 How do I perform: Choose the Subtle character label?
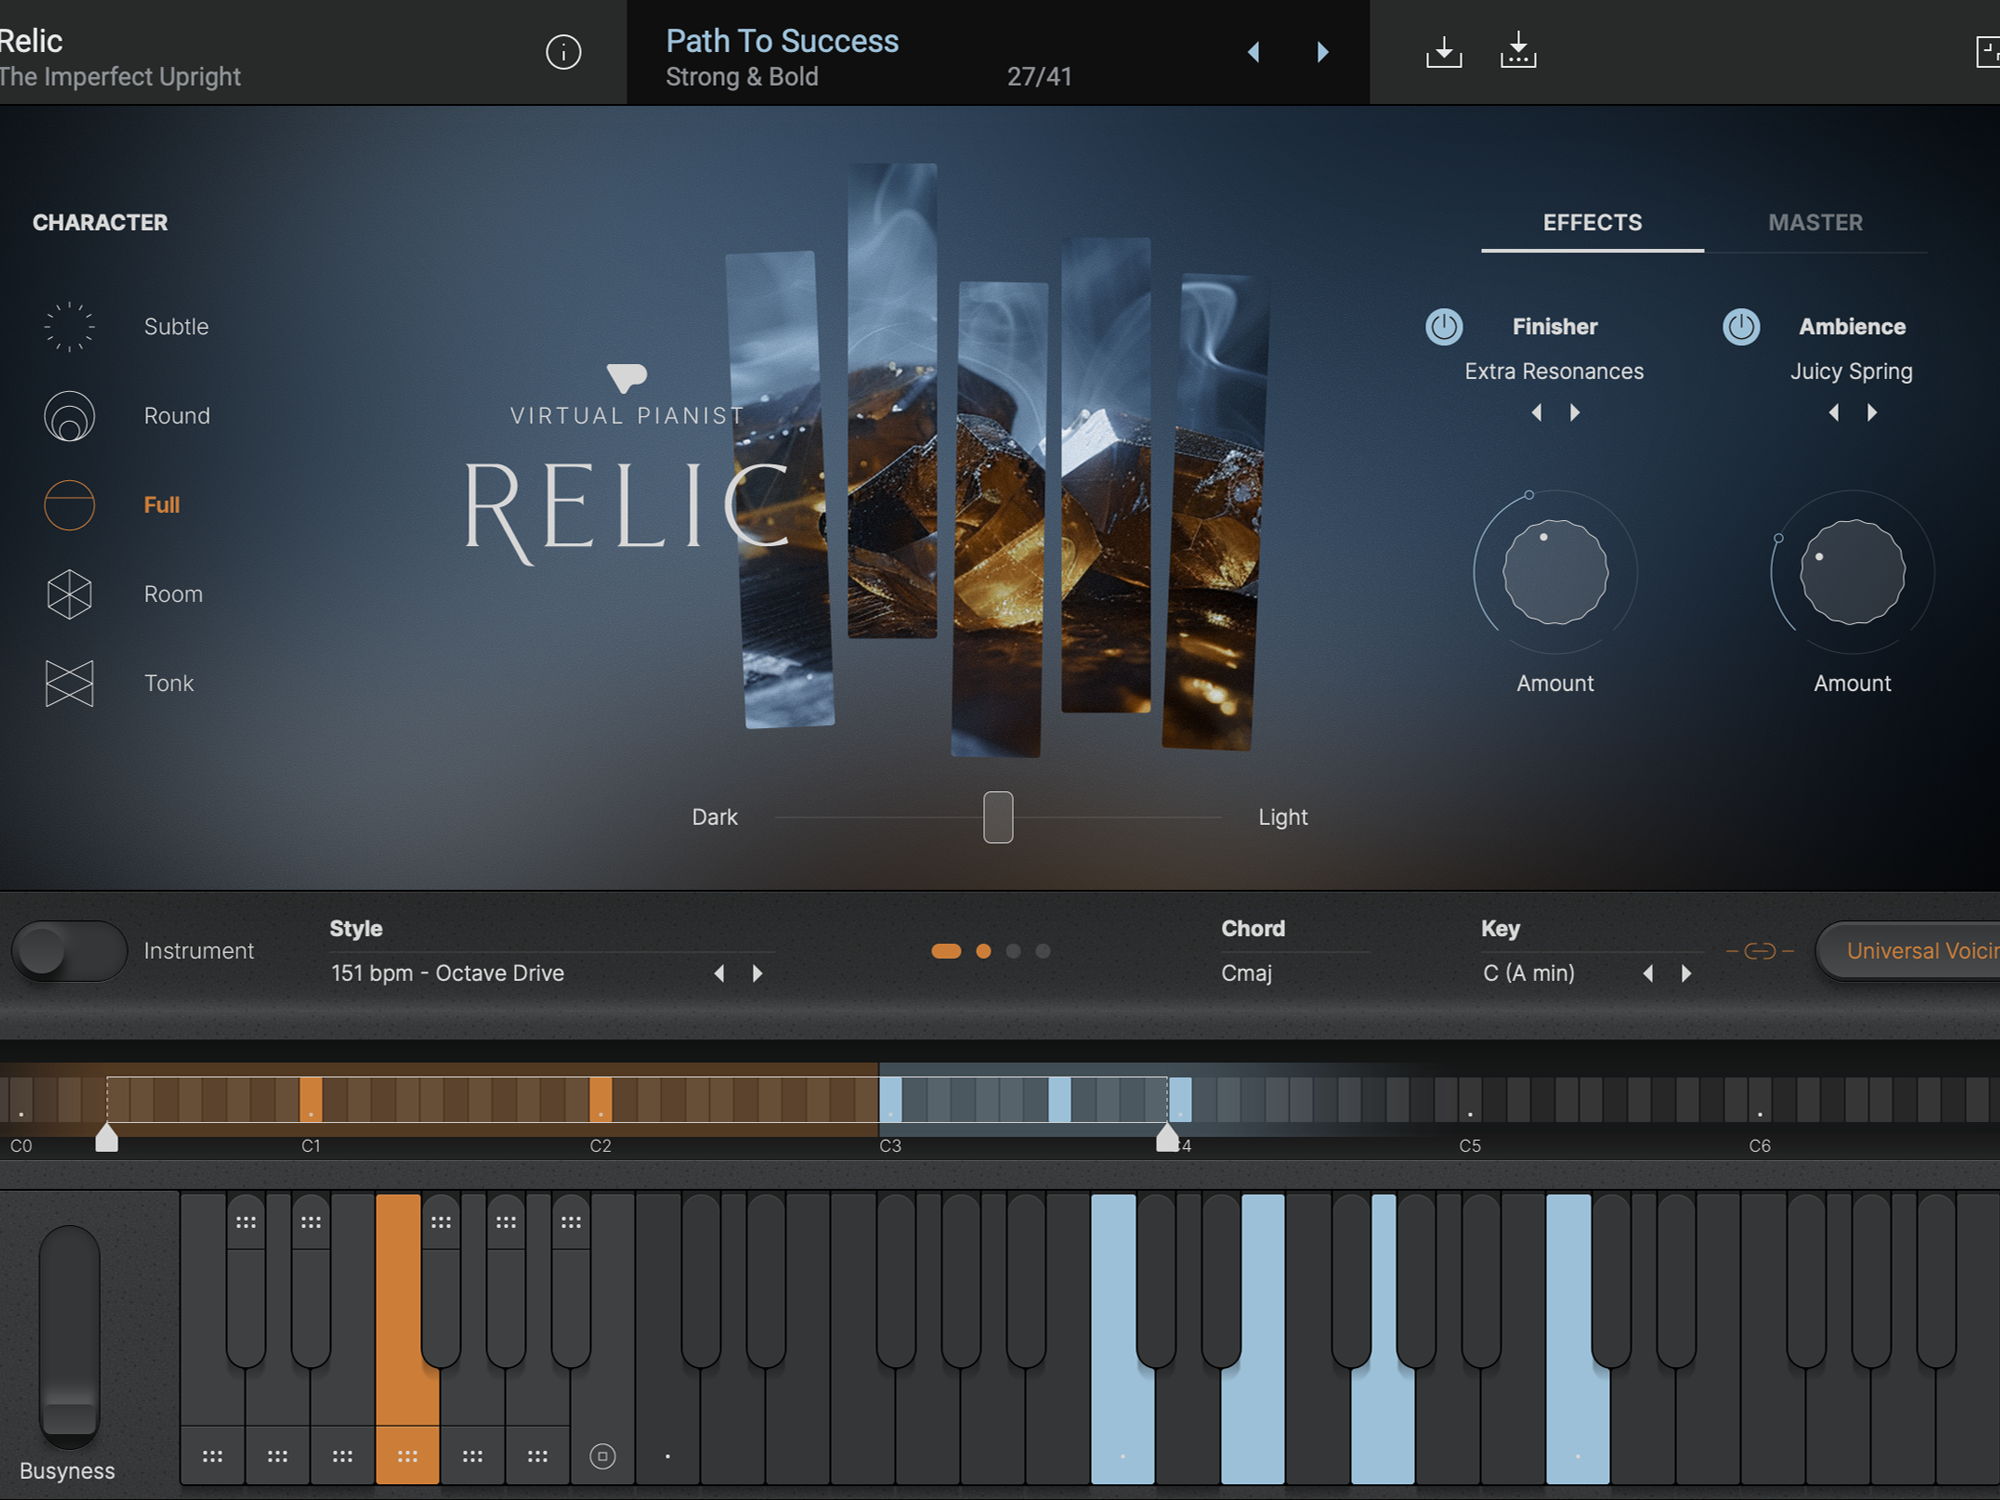[x=176, y=326]
